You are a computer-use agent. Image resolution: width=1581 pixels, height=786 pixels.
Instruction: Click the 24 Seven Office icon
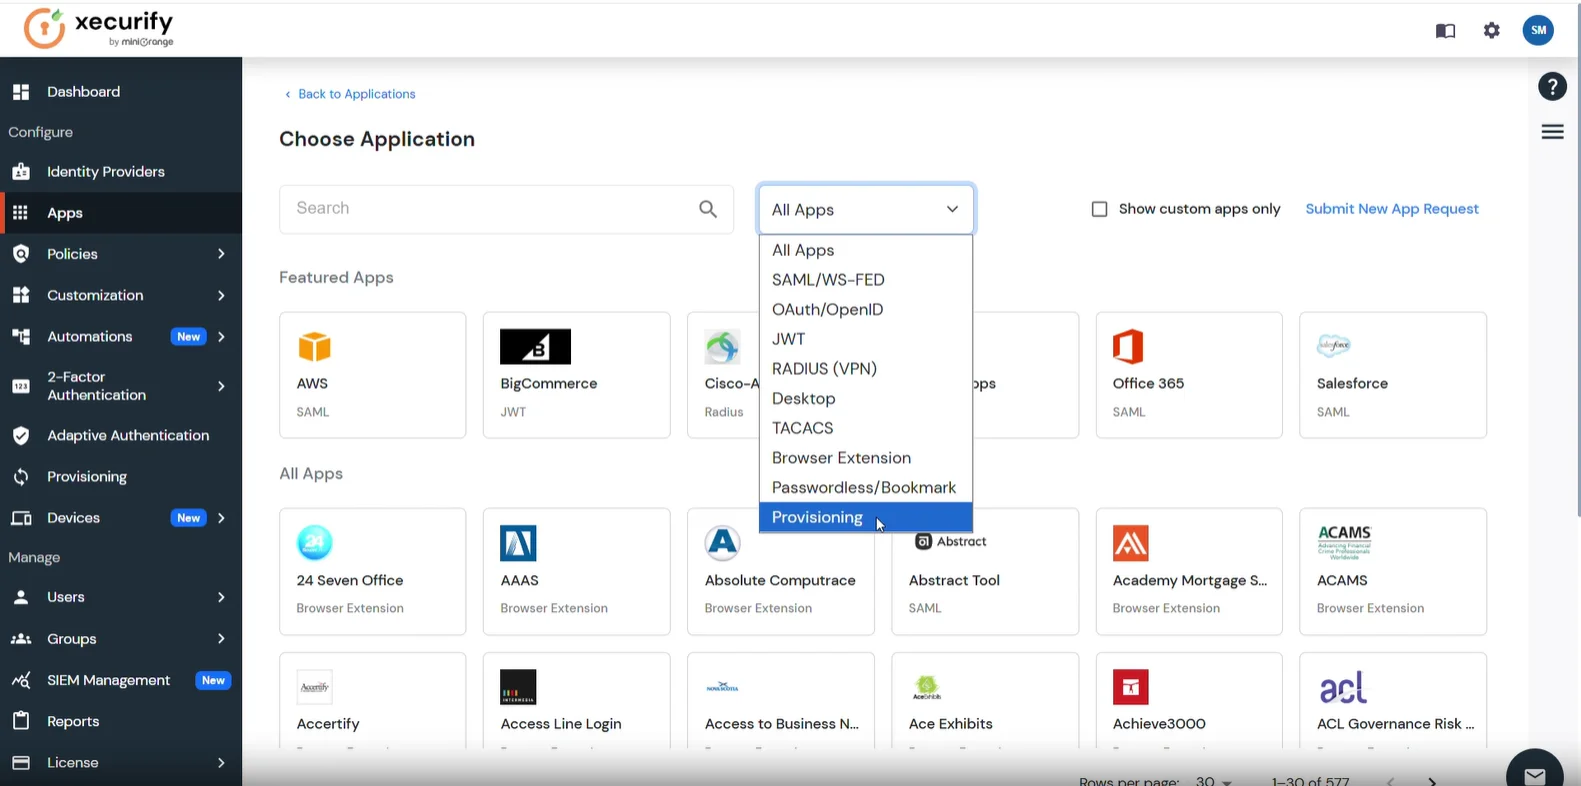[x=315, y=543]
